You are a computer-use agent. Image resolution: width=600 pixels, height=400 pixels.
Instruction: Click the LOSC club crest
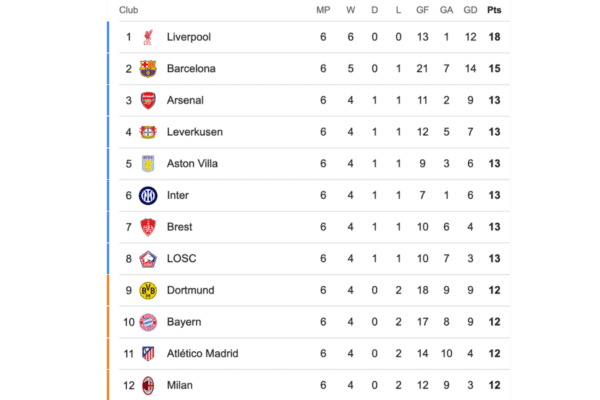coord(148,259)
